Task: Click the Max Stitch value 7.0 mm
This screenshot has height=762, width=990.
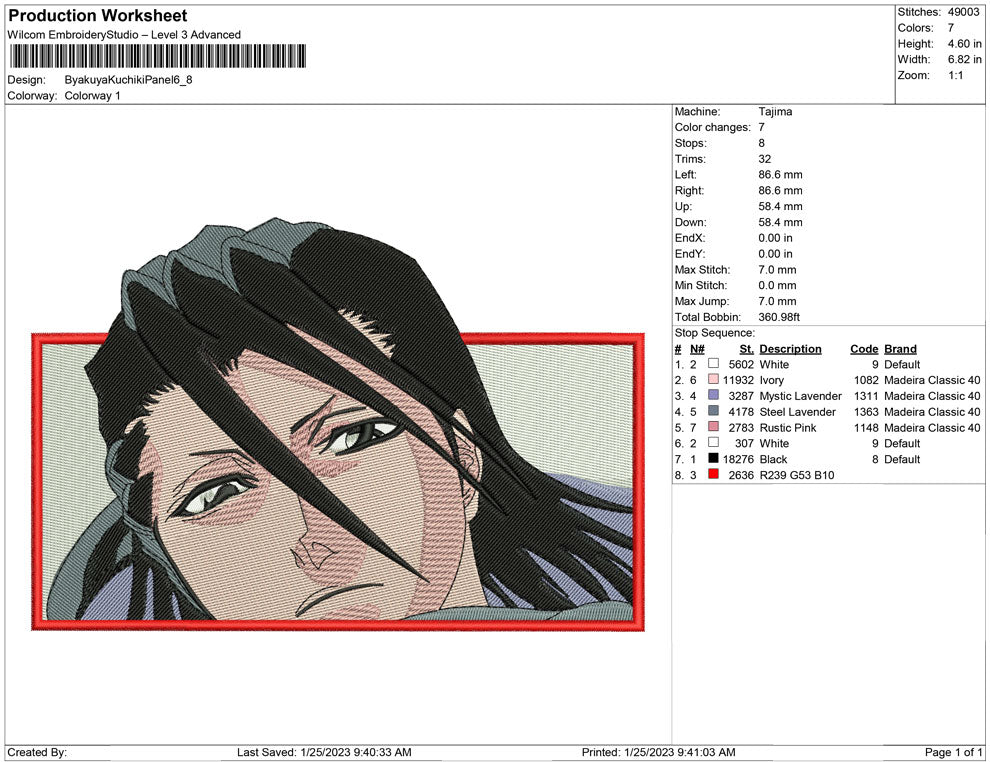Action: [x=777, y=270]
